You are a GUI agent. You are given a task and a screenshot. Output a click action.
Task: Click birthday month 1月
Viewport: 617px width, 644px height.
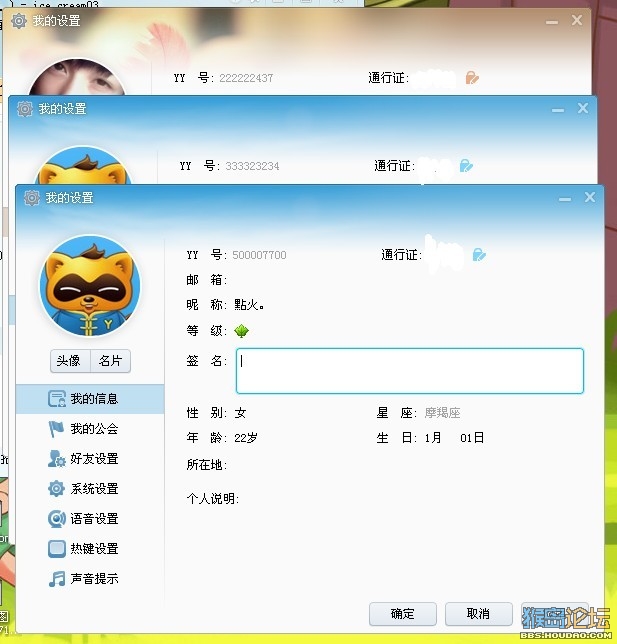tap(433, 438)
